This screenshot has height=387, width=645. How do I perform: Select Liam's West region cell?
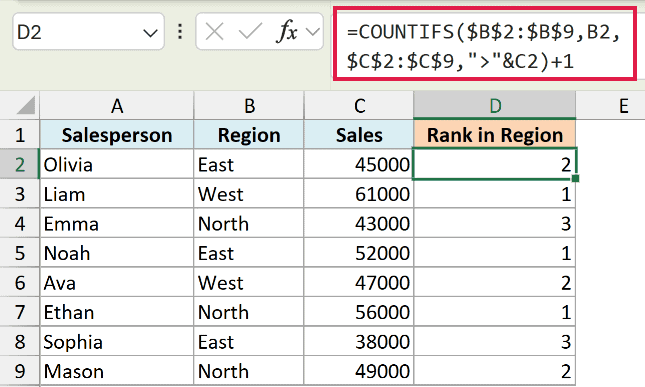pyautogui.click(x=249, y=194)
